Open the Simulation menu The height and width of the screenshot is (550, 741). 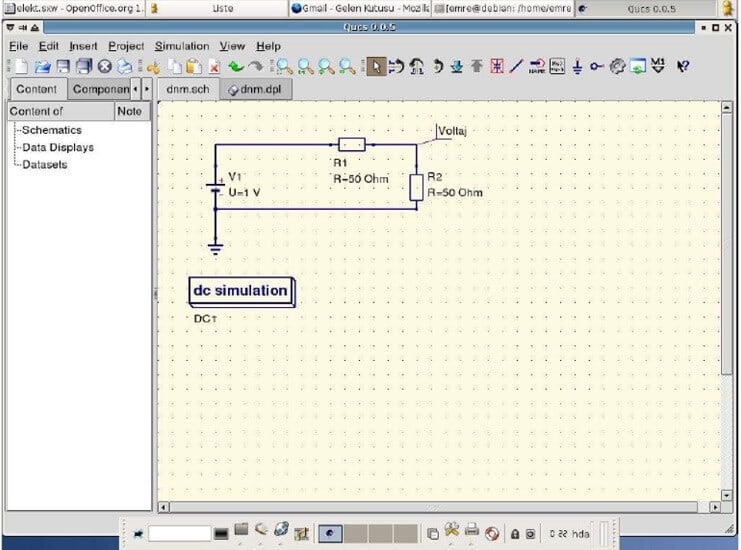click(x=182, y=46)
